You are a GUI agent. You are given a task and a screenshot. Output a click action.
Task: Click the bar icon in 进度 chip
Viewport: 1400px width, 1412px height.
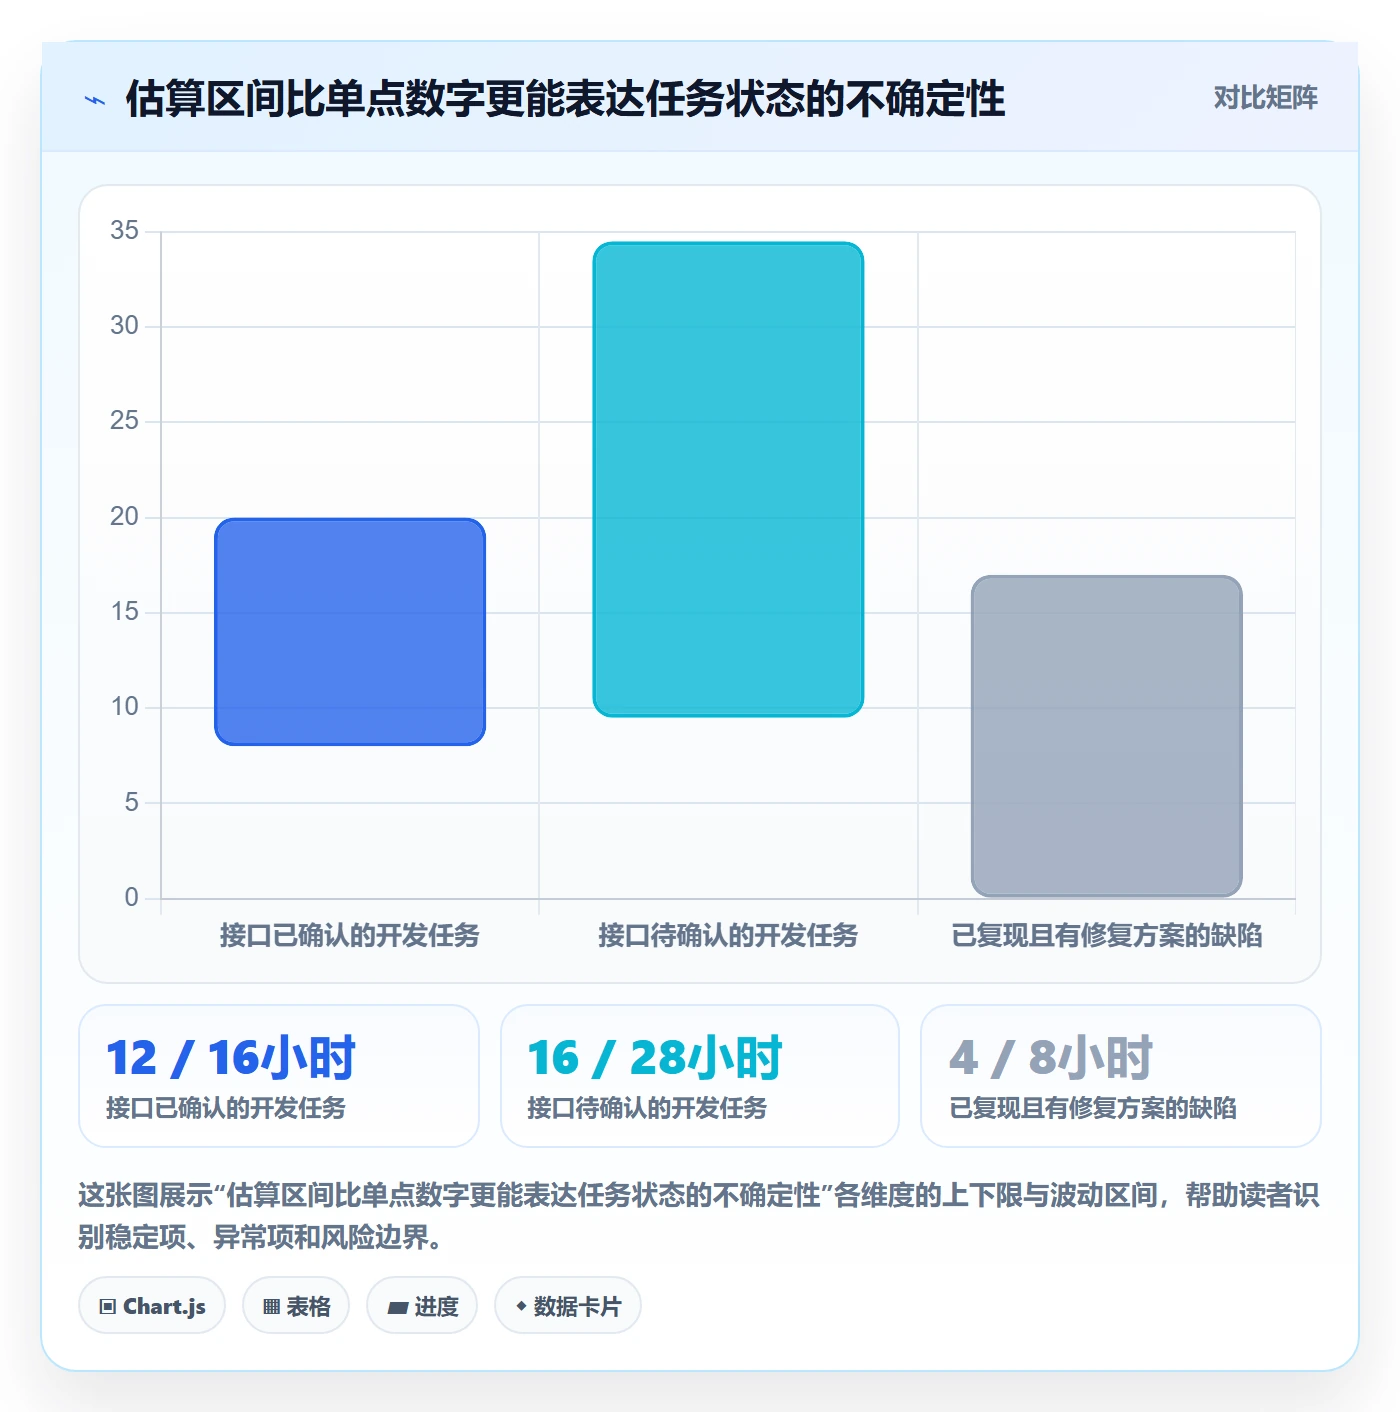click(397, 1307)
